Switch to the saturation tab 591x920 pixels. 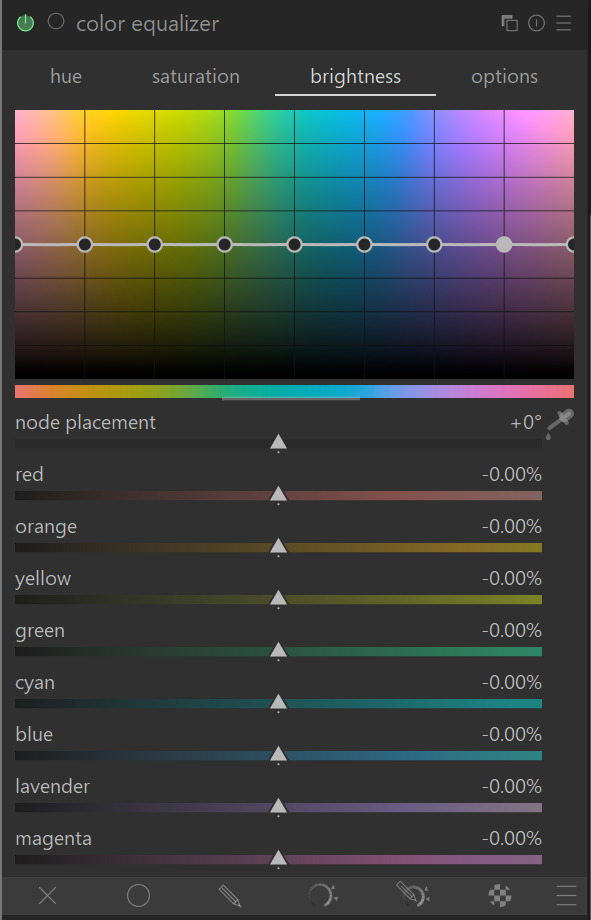[x=195, y=76]
